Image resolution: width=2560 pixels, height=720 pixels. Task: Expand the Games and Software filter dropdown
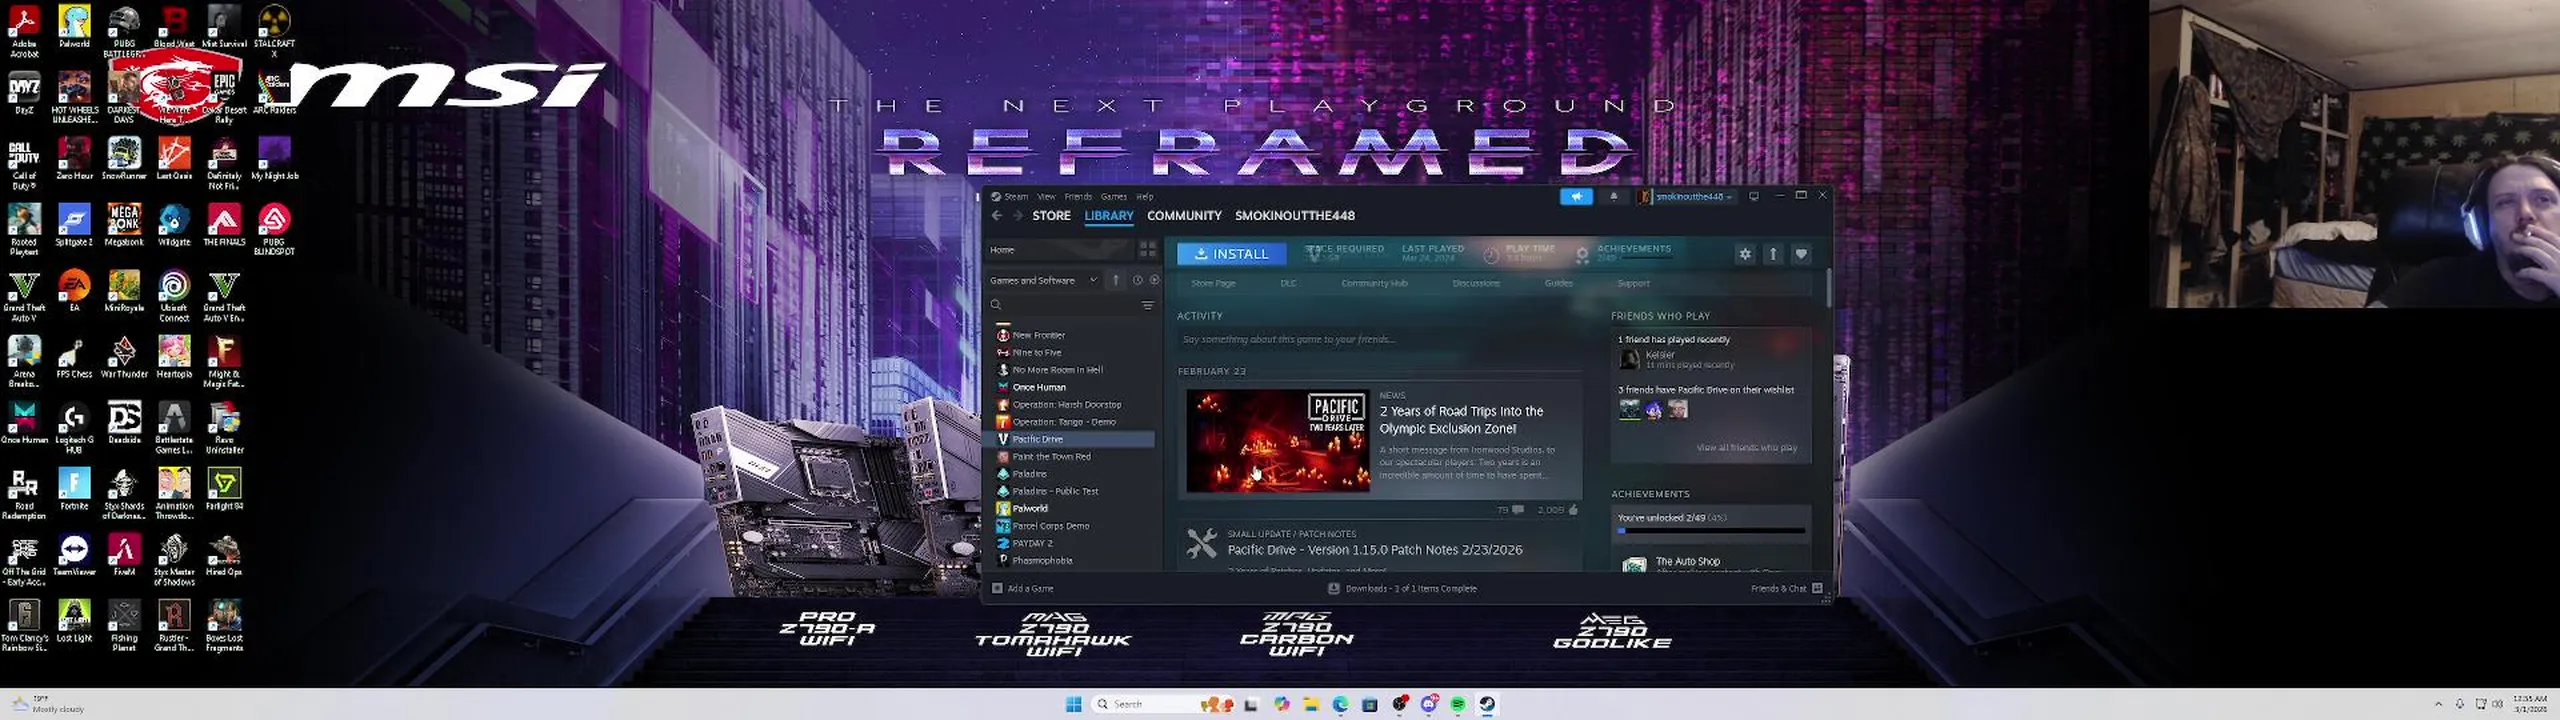[1043, 281]
